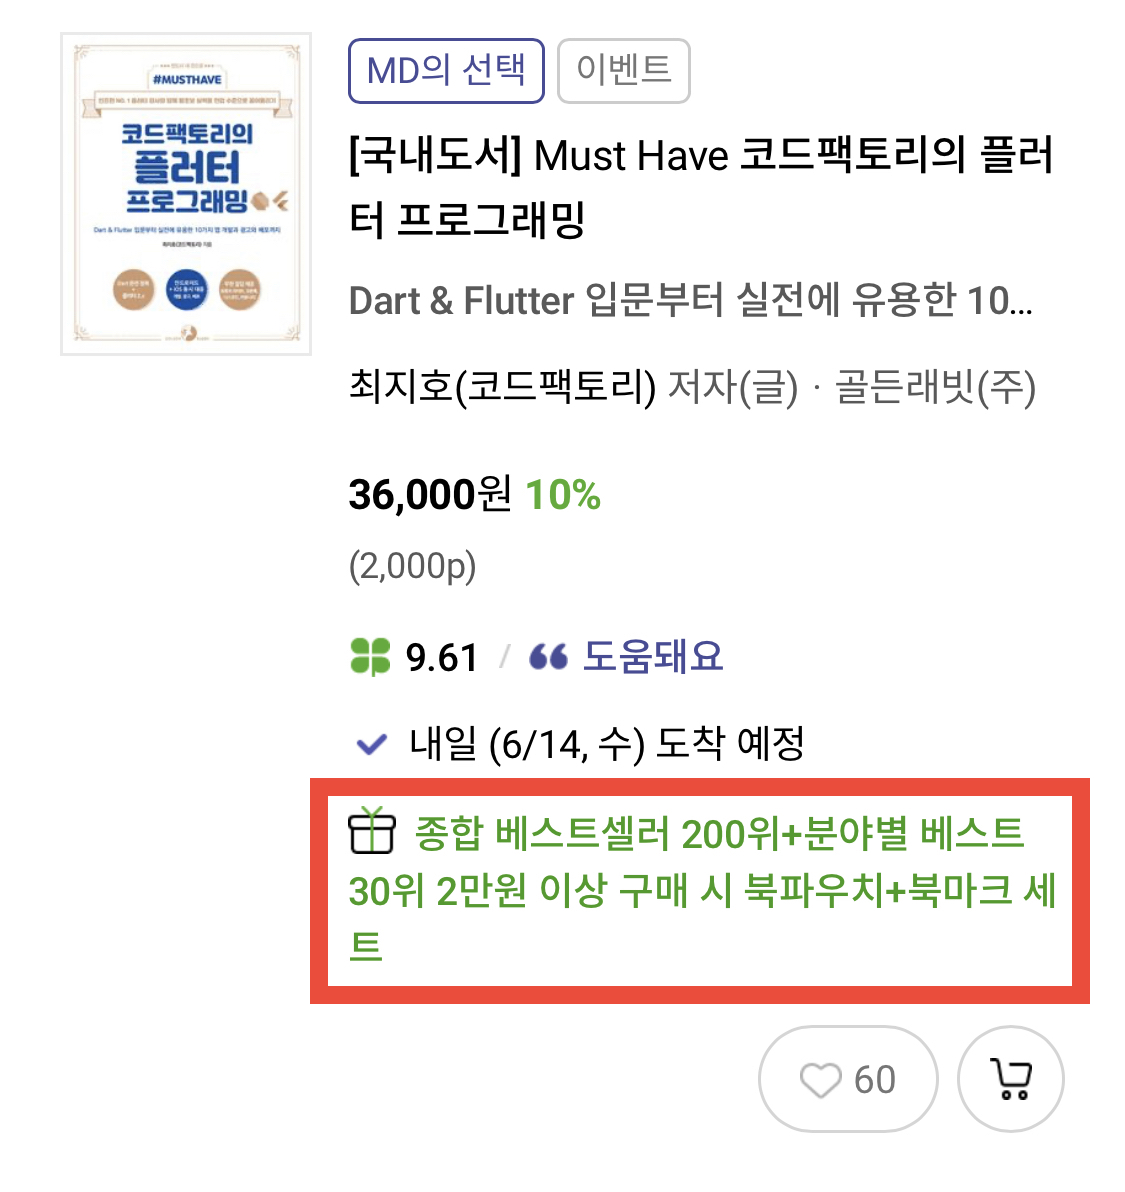Click the 36,000원 price
The width and height of the screenshot is (1125, 1192).
[x=430, y=495]
